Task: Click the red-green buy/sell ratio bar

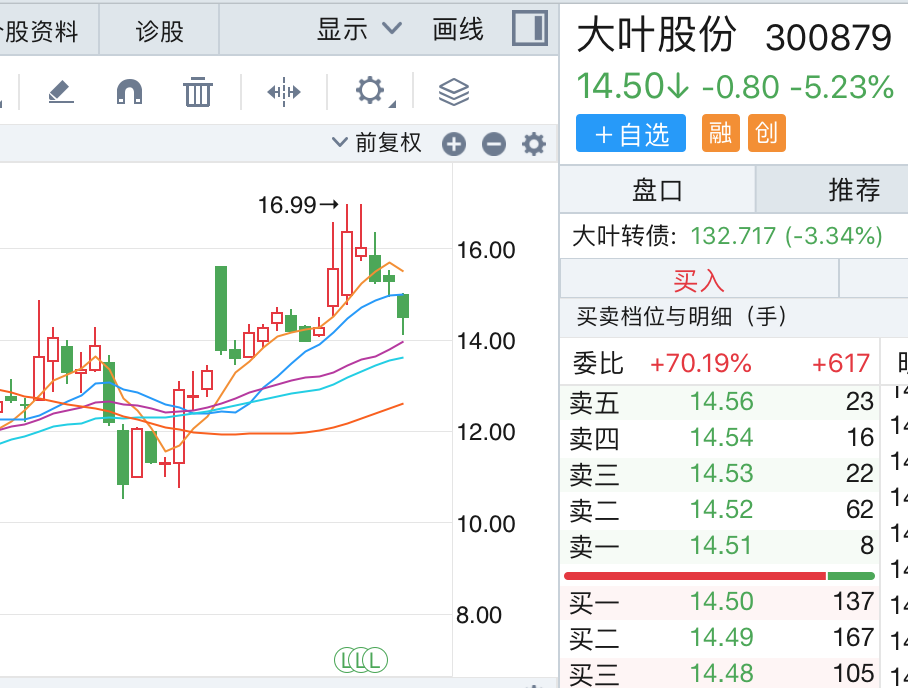Action: tap(718, 576)
